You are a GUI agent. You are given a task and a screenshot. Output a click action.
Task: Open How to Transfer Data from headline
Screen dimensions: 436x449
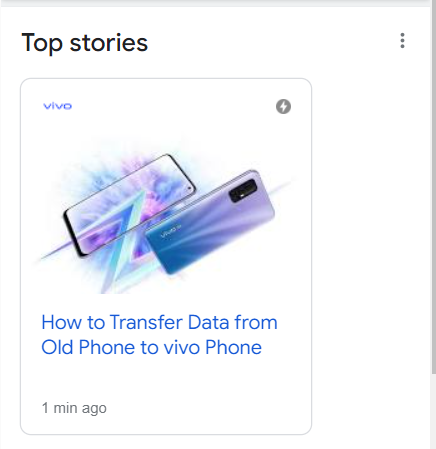[159, 322]
